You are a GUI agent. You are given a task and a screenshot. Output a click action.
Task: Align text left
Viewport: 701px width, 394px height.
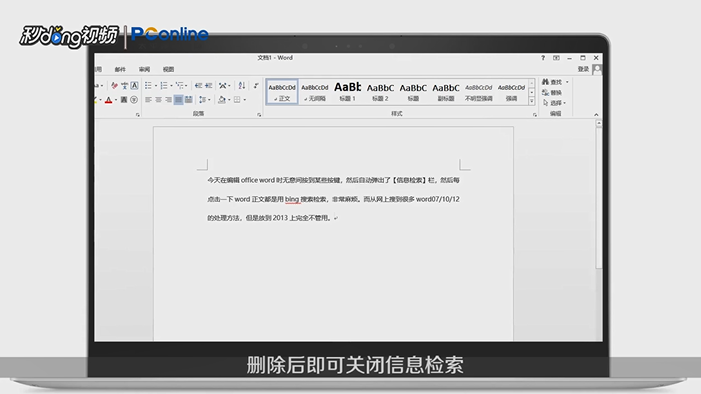pyautogui.click(x=148, y=100)
